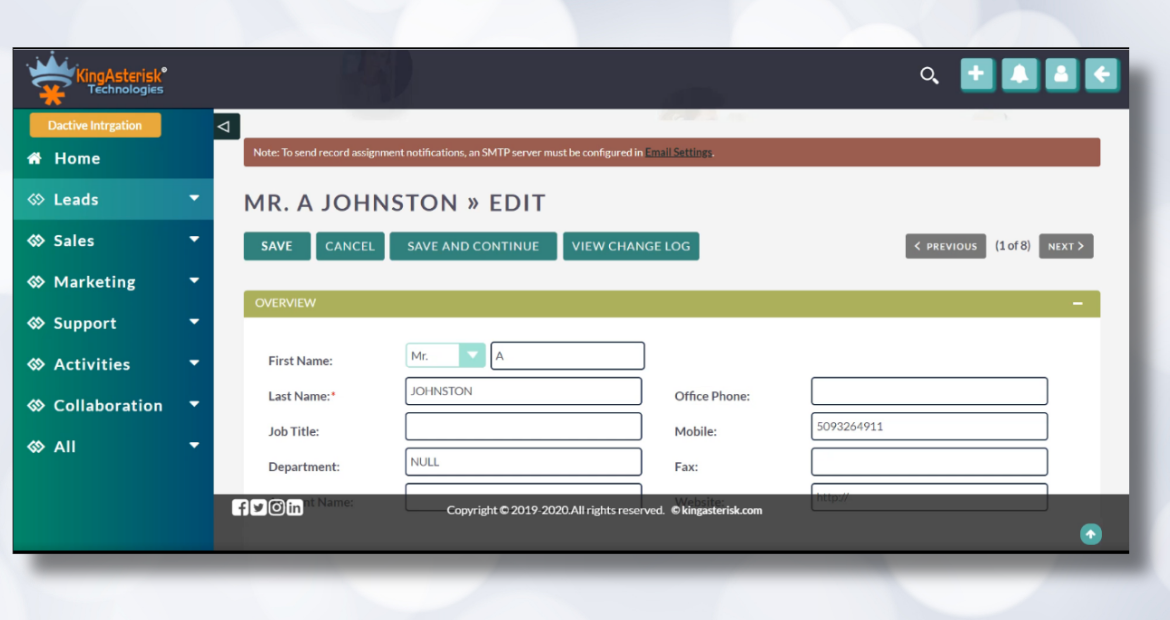Click the back arrow icon in header
Viewport: 1170px width, 620px height.
click(x=1102, y=75)
